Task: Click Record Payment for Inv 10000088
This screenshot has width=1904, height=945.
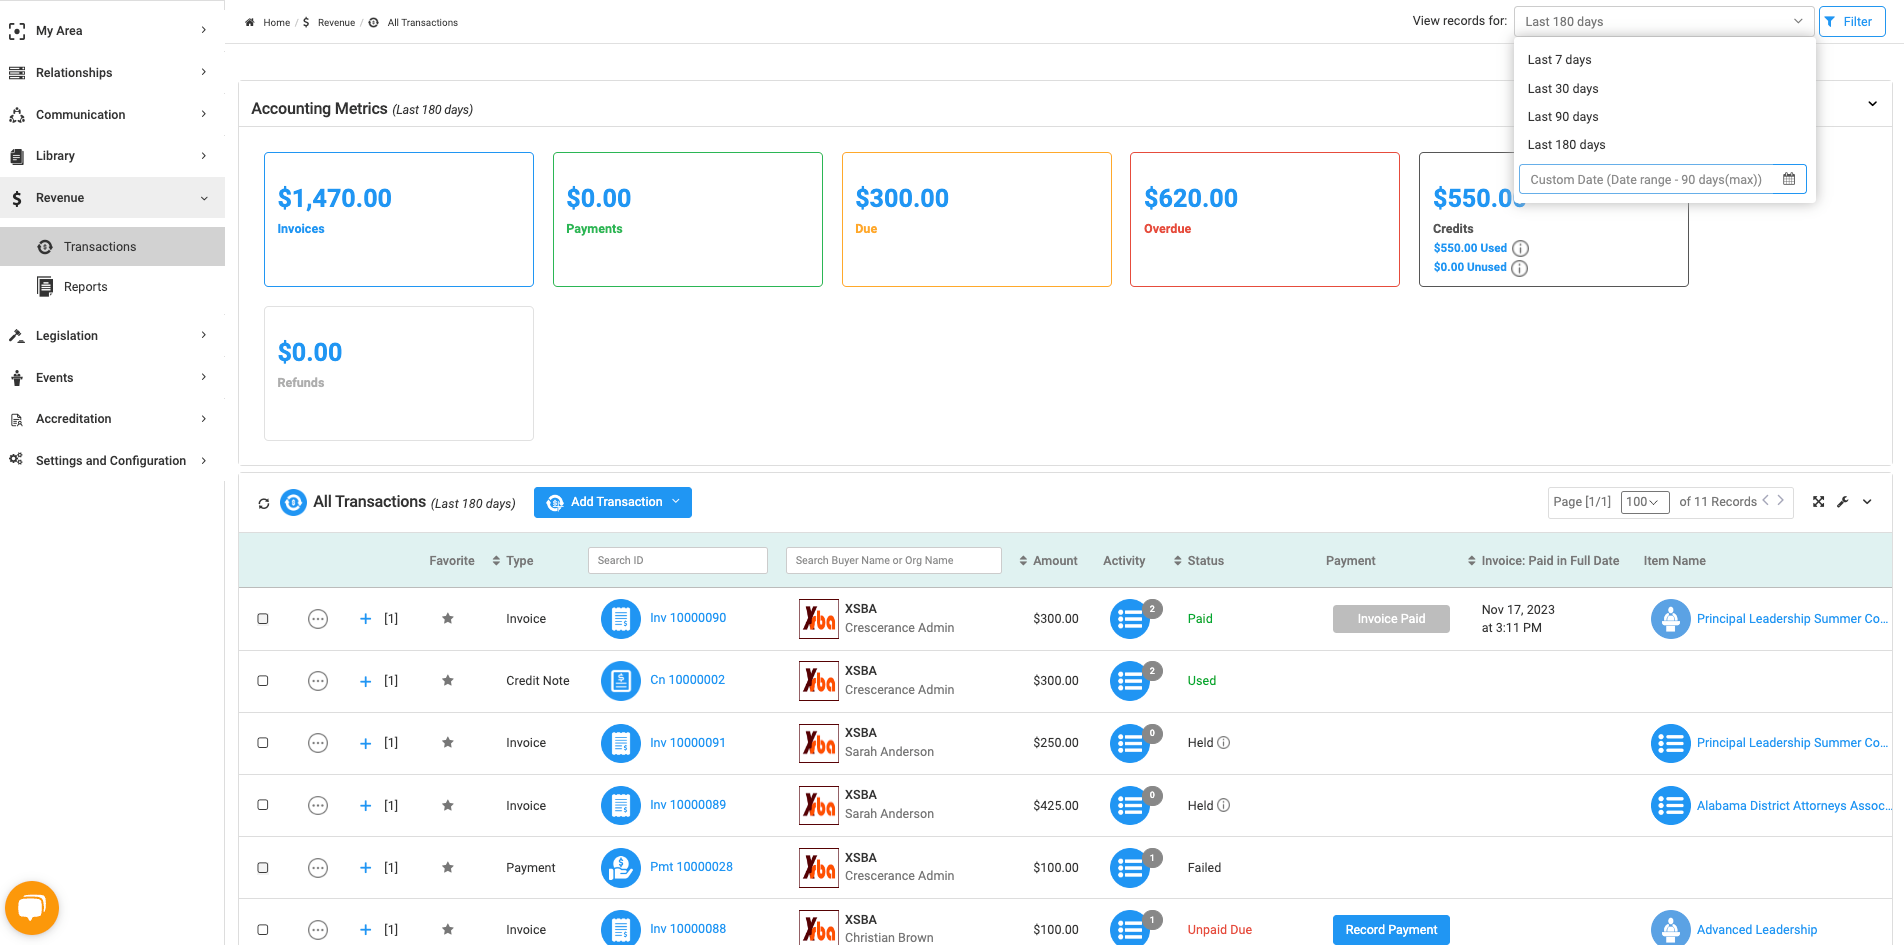Action: (x=1391, y=930)
